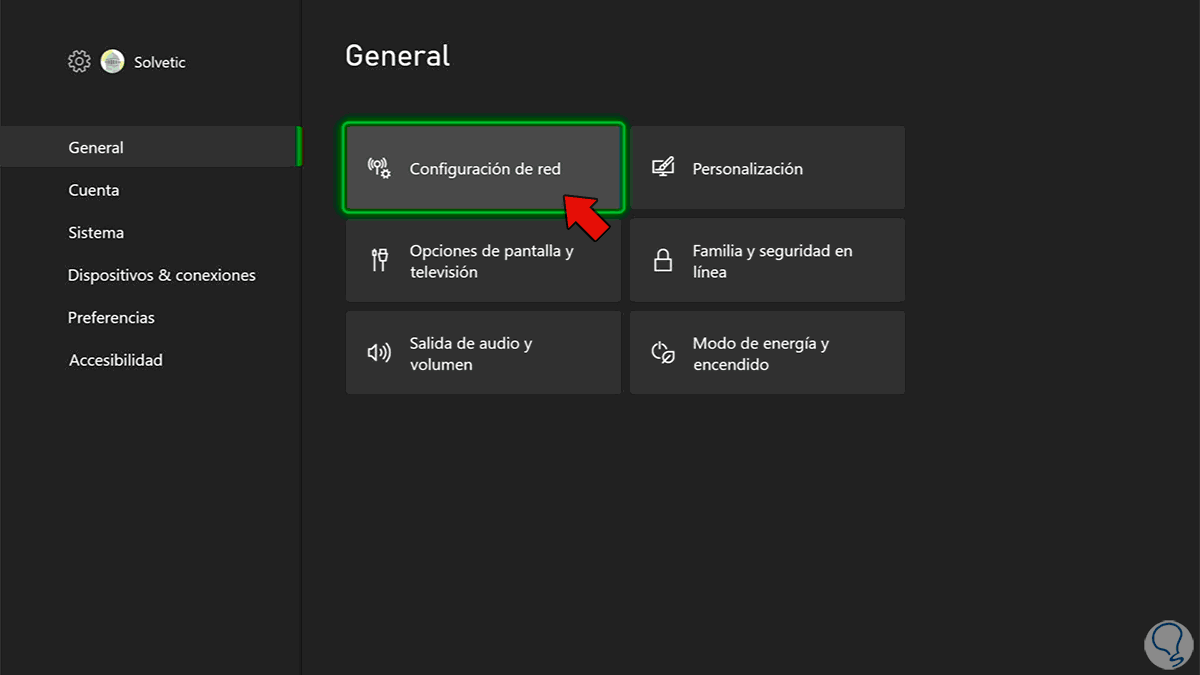Image resolution: width=1200 pixels, height=675 pixels.
Task: Click the display and TV cables icon
Action: pyautogui.click(x=379, y=261)
